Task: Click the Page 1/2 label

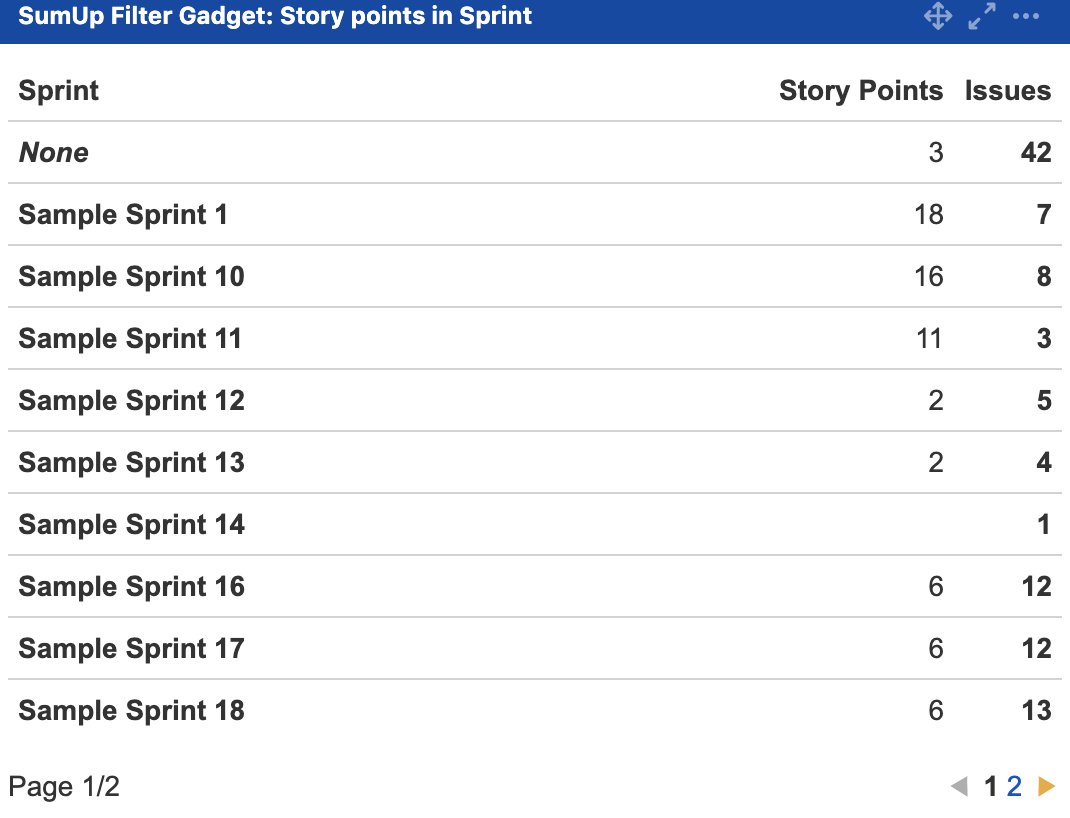Action: (x=63, y=787)
